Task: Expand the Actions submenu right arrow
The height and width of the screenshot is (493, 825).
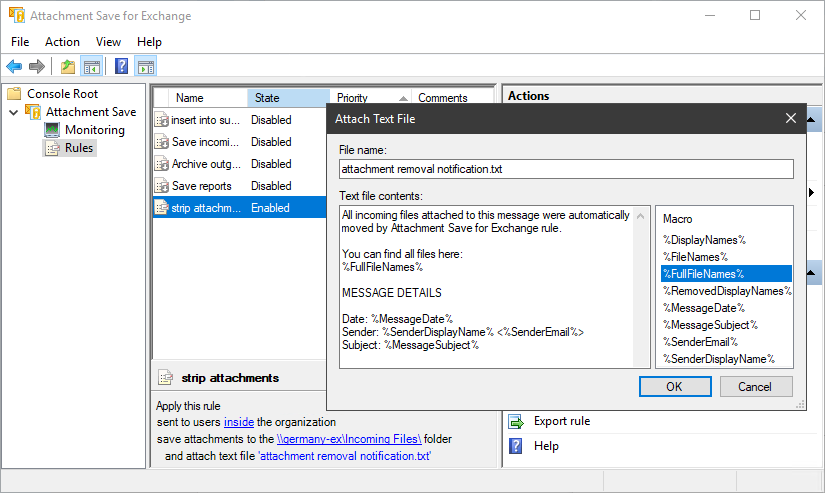Action: point(811,193)
